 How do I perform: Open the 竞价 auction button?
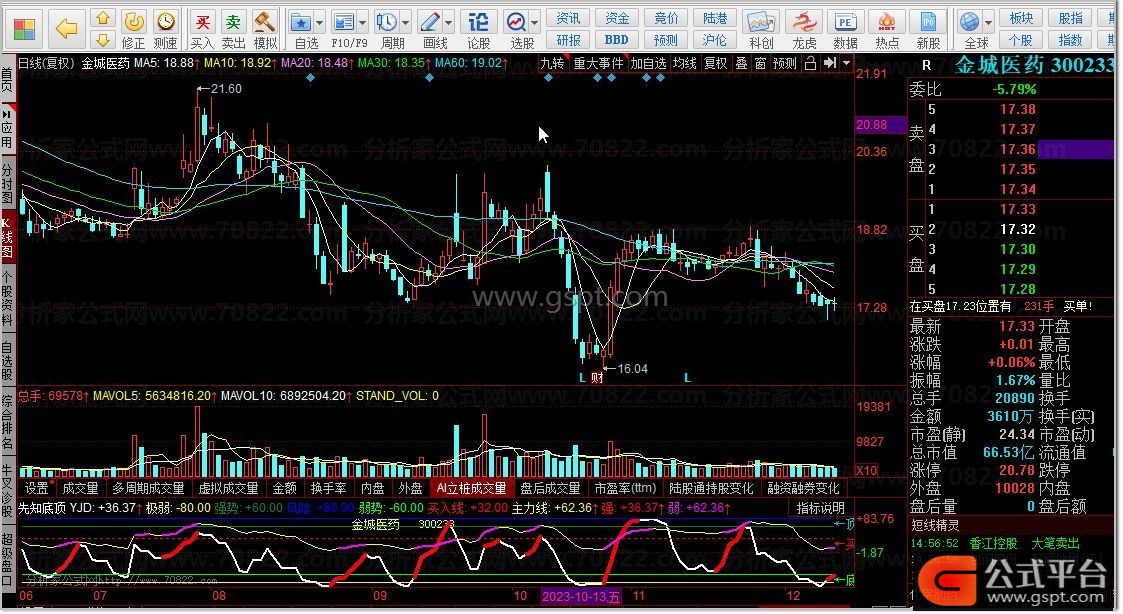pyautogui.click(x=666, y=18)
